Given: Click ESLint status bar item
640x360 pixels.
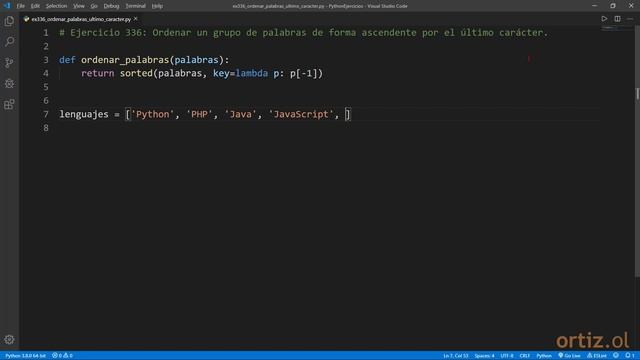Looking at the screenshot, I should coord(597,356).
